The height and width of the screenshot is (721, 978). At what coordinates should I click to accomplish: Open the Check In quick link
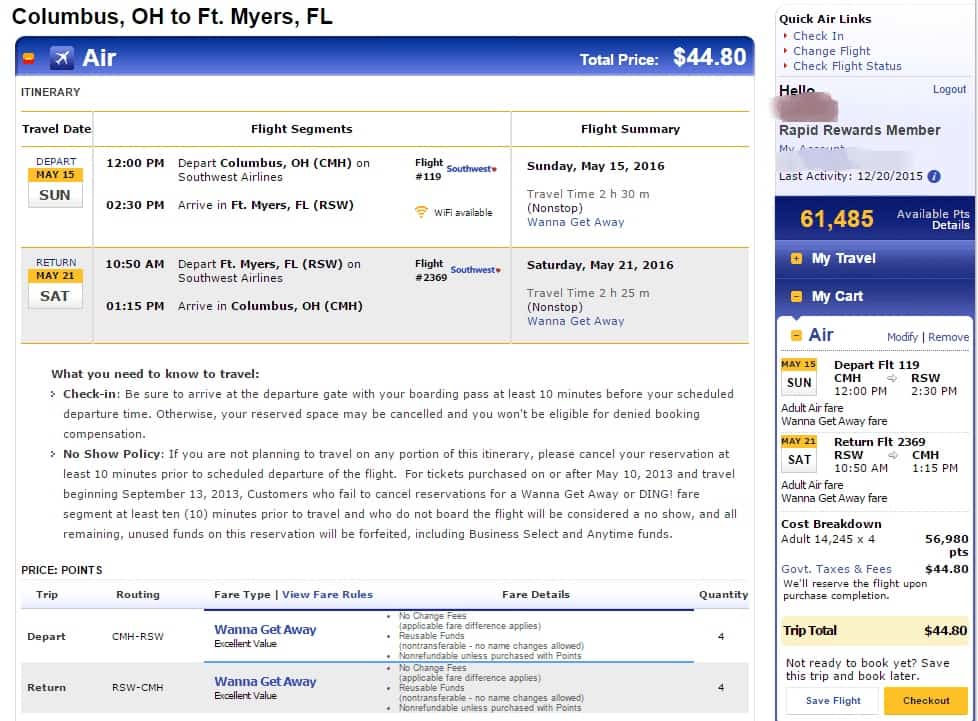coord(818,36)
